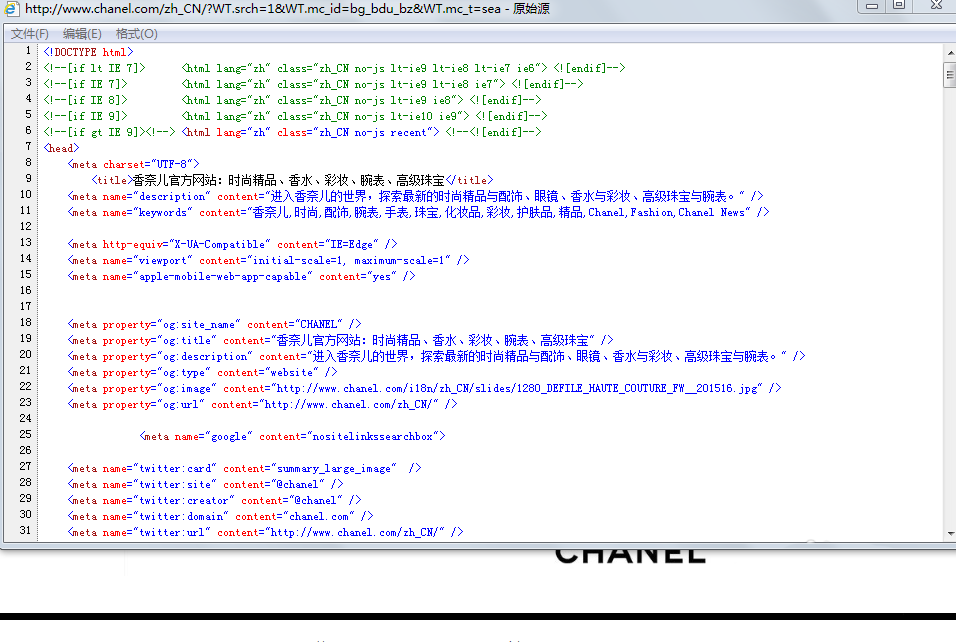
Task: Click the X-UA-Compatible meta line
Action: click(232, 244)
